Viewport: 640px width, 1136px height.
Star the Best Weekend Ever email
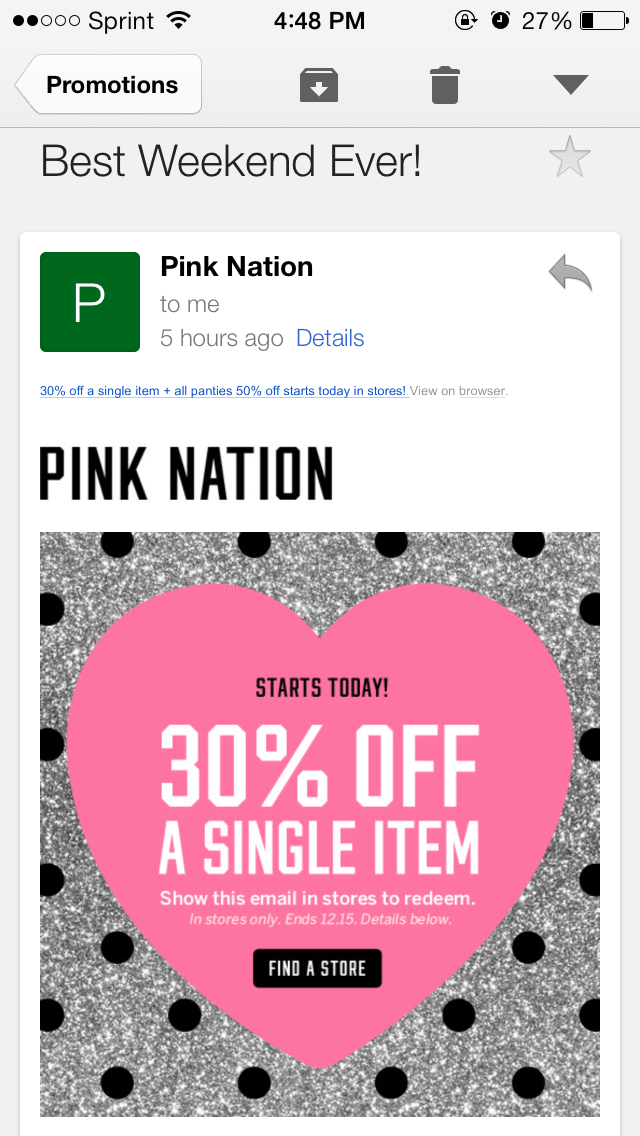point(570,159)
